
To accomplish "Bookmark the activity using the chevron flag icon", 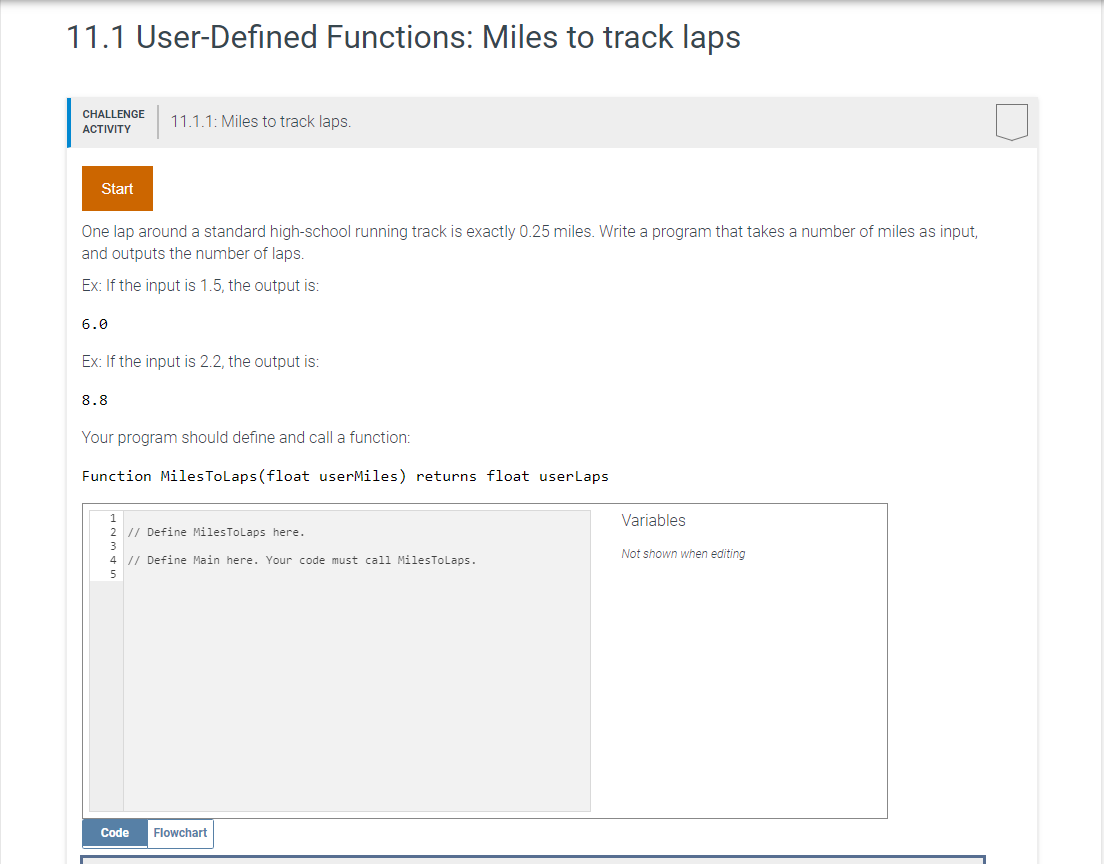I will (1011, 120).
